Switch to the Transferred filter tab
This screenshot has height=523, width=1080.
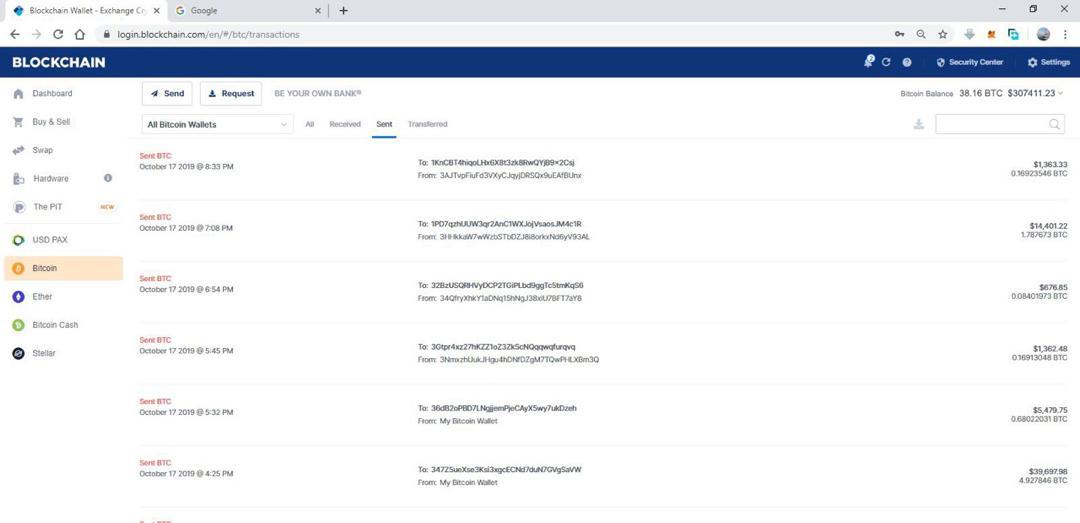[427, 124]
